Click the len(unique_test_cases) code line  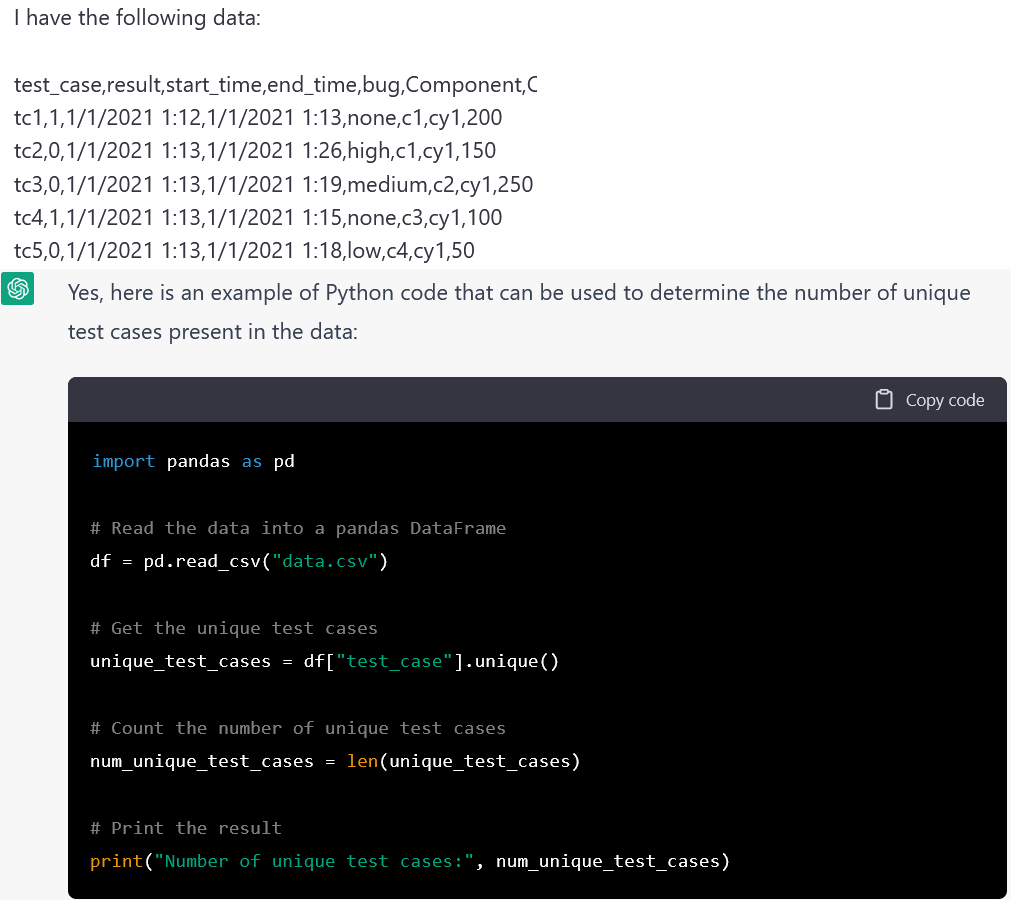pos(335,761)
